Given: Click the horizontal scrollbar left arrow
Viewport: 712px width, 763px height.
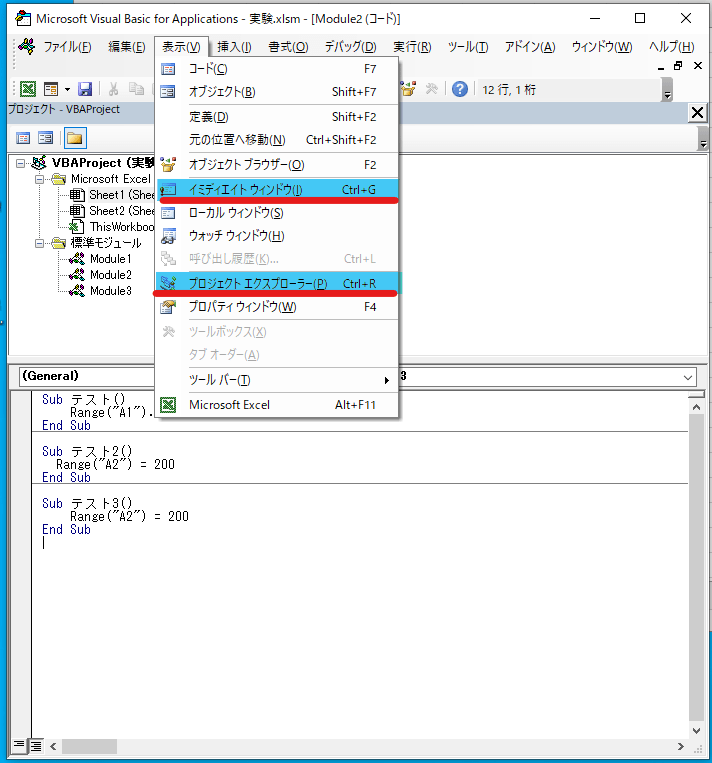Looking at the screenshot, I should coord(53,746).
